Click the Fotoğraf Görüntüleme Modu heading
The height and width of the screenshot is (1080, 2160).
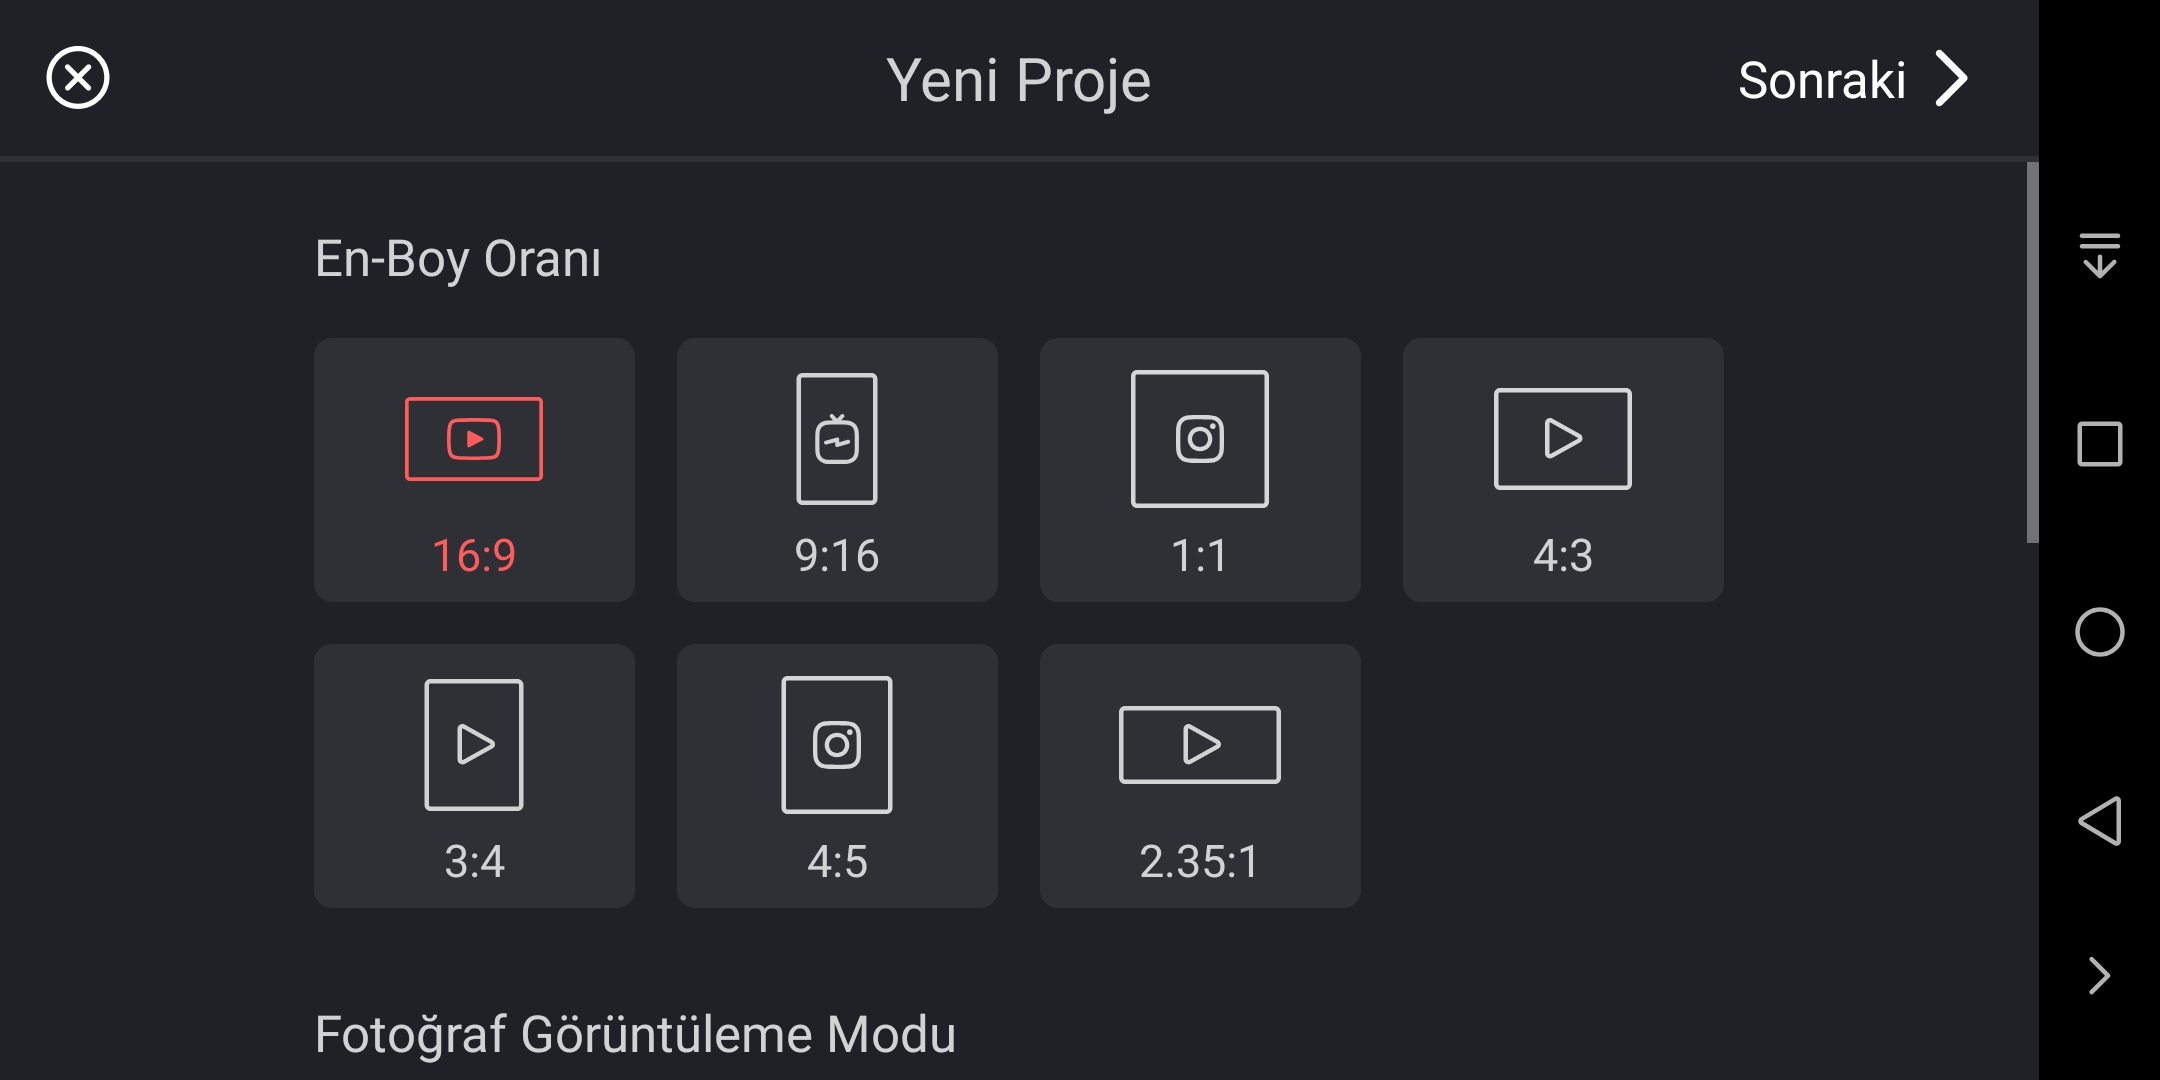click(x=635, y=1034)
